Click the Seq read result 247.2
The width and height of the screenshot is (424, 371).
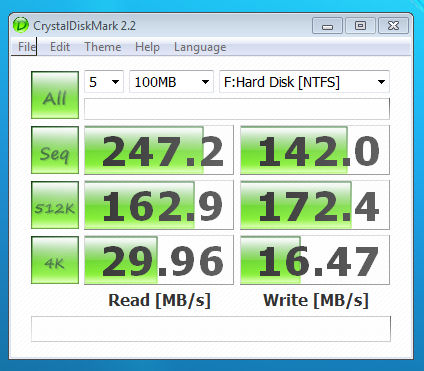[x=159, y=150]
